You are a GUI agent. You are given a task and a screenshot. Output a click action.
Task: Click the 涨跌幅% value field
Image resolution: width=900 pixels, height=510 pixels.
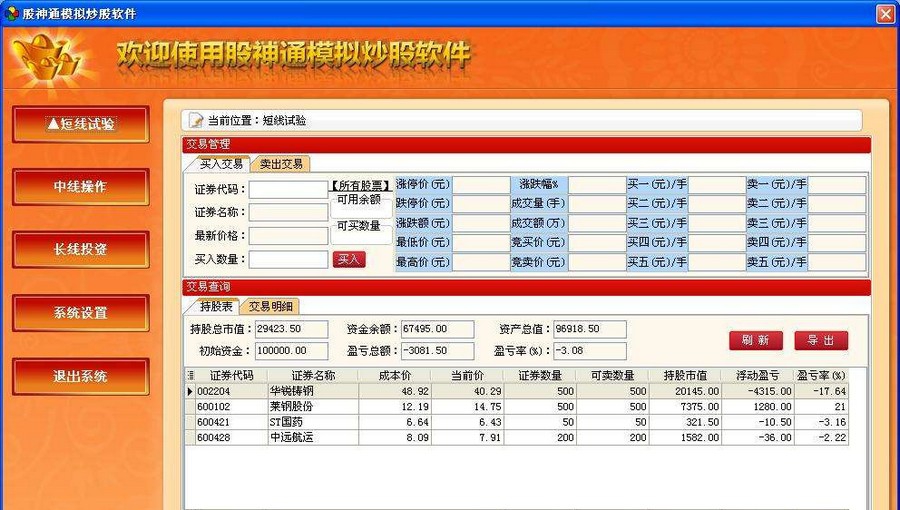[x=597, y=185]
